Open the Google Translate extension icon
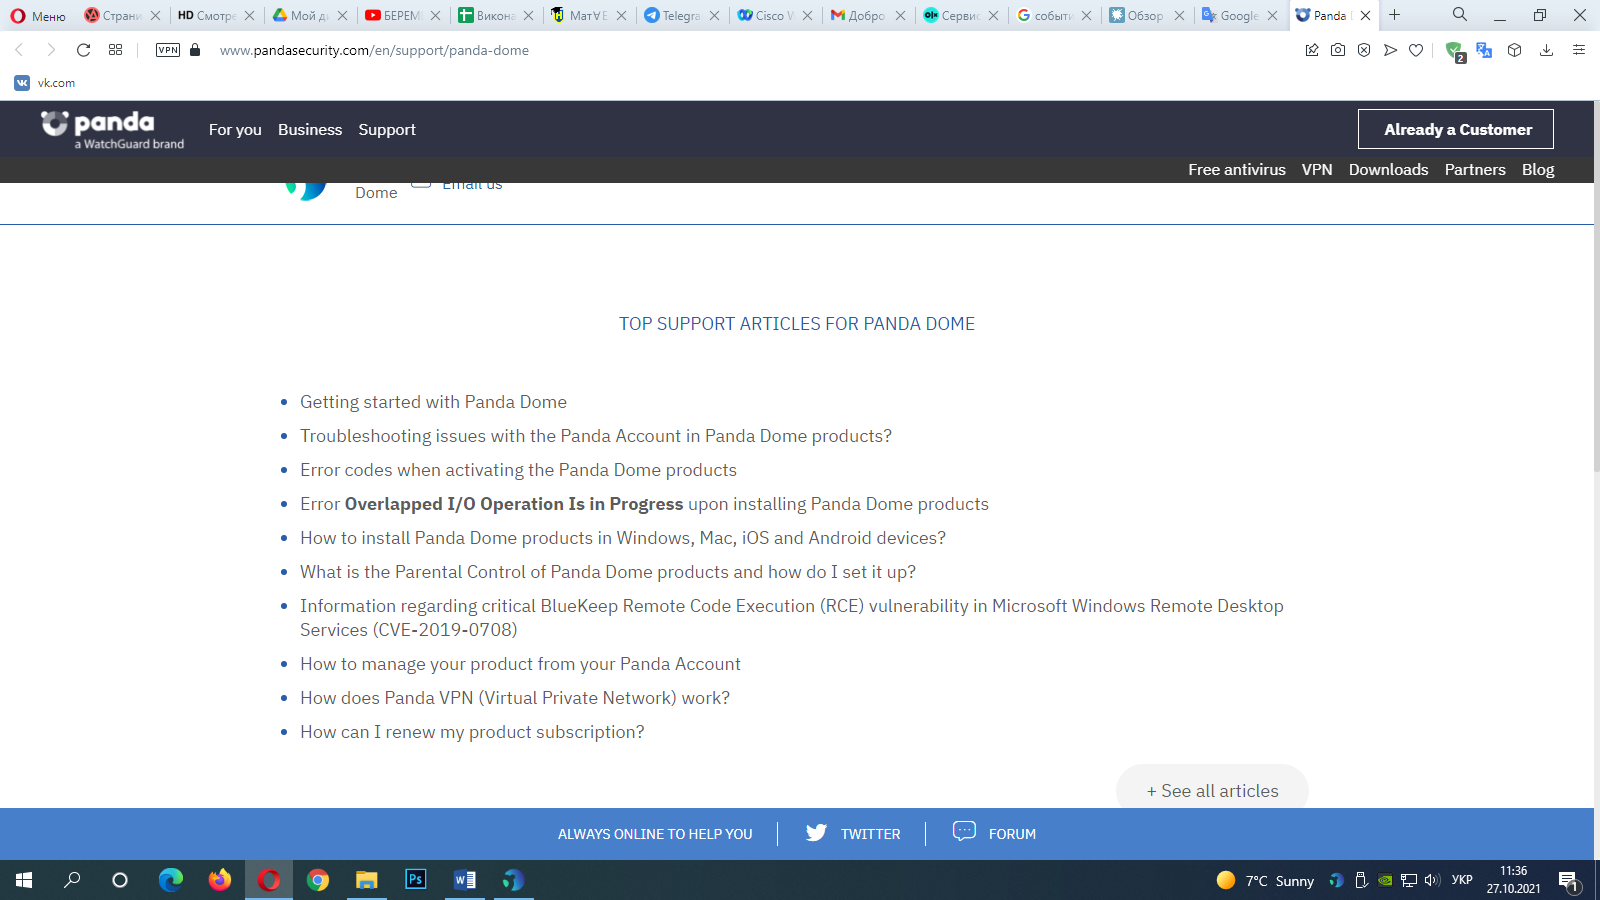This screenshot has width=1600, height=900. pyautogui.click(x=1484, y=50)
